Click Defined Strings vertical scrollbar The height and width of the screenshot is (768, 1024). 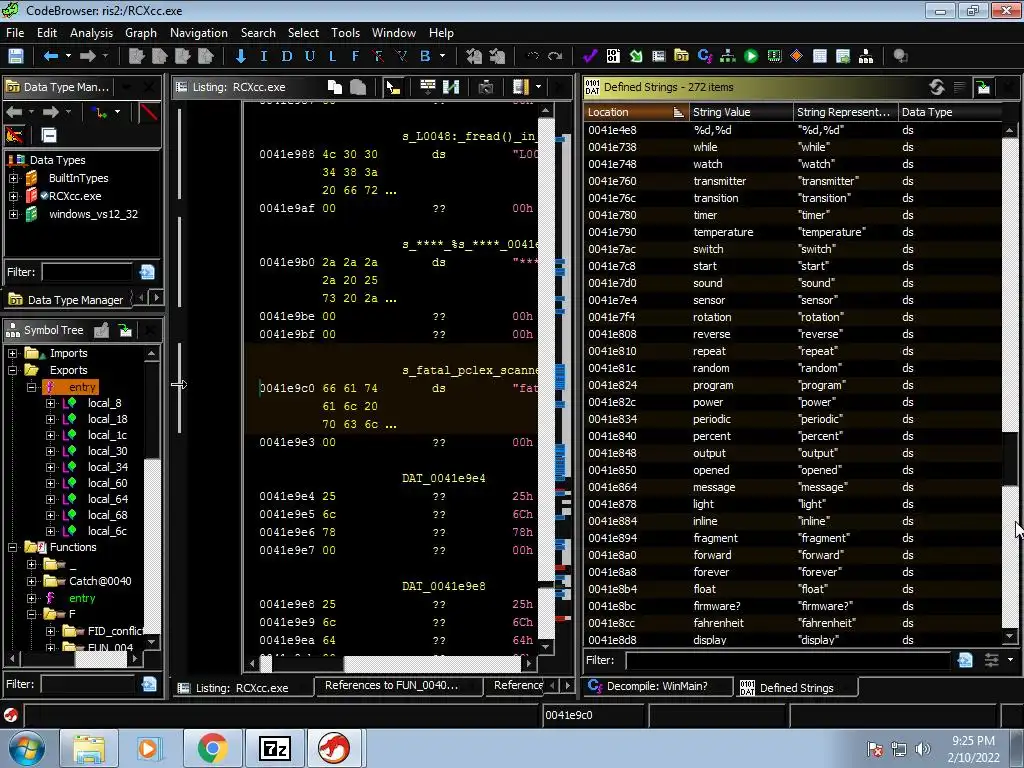1010,382
